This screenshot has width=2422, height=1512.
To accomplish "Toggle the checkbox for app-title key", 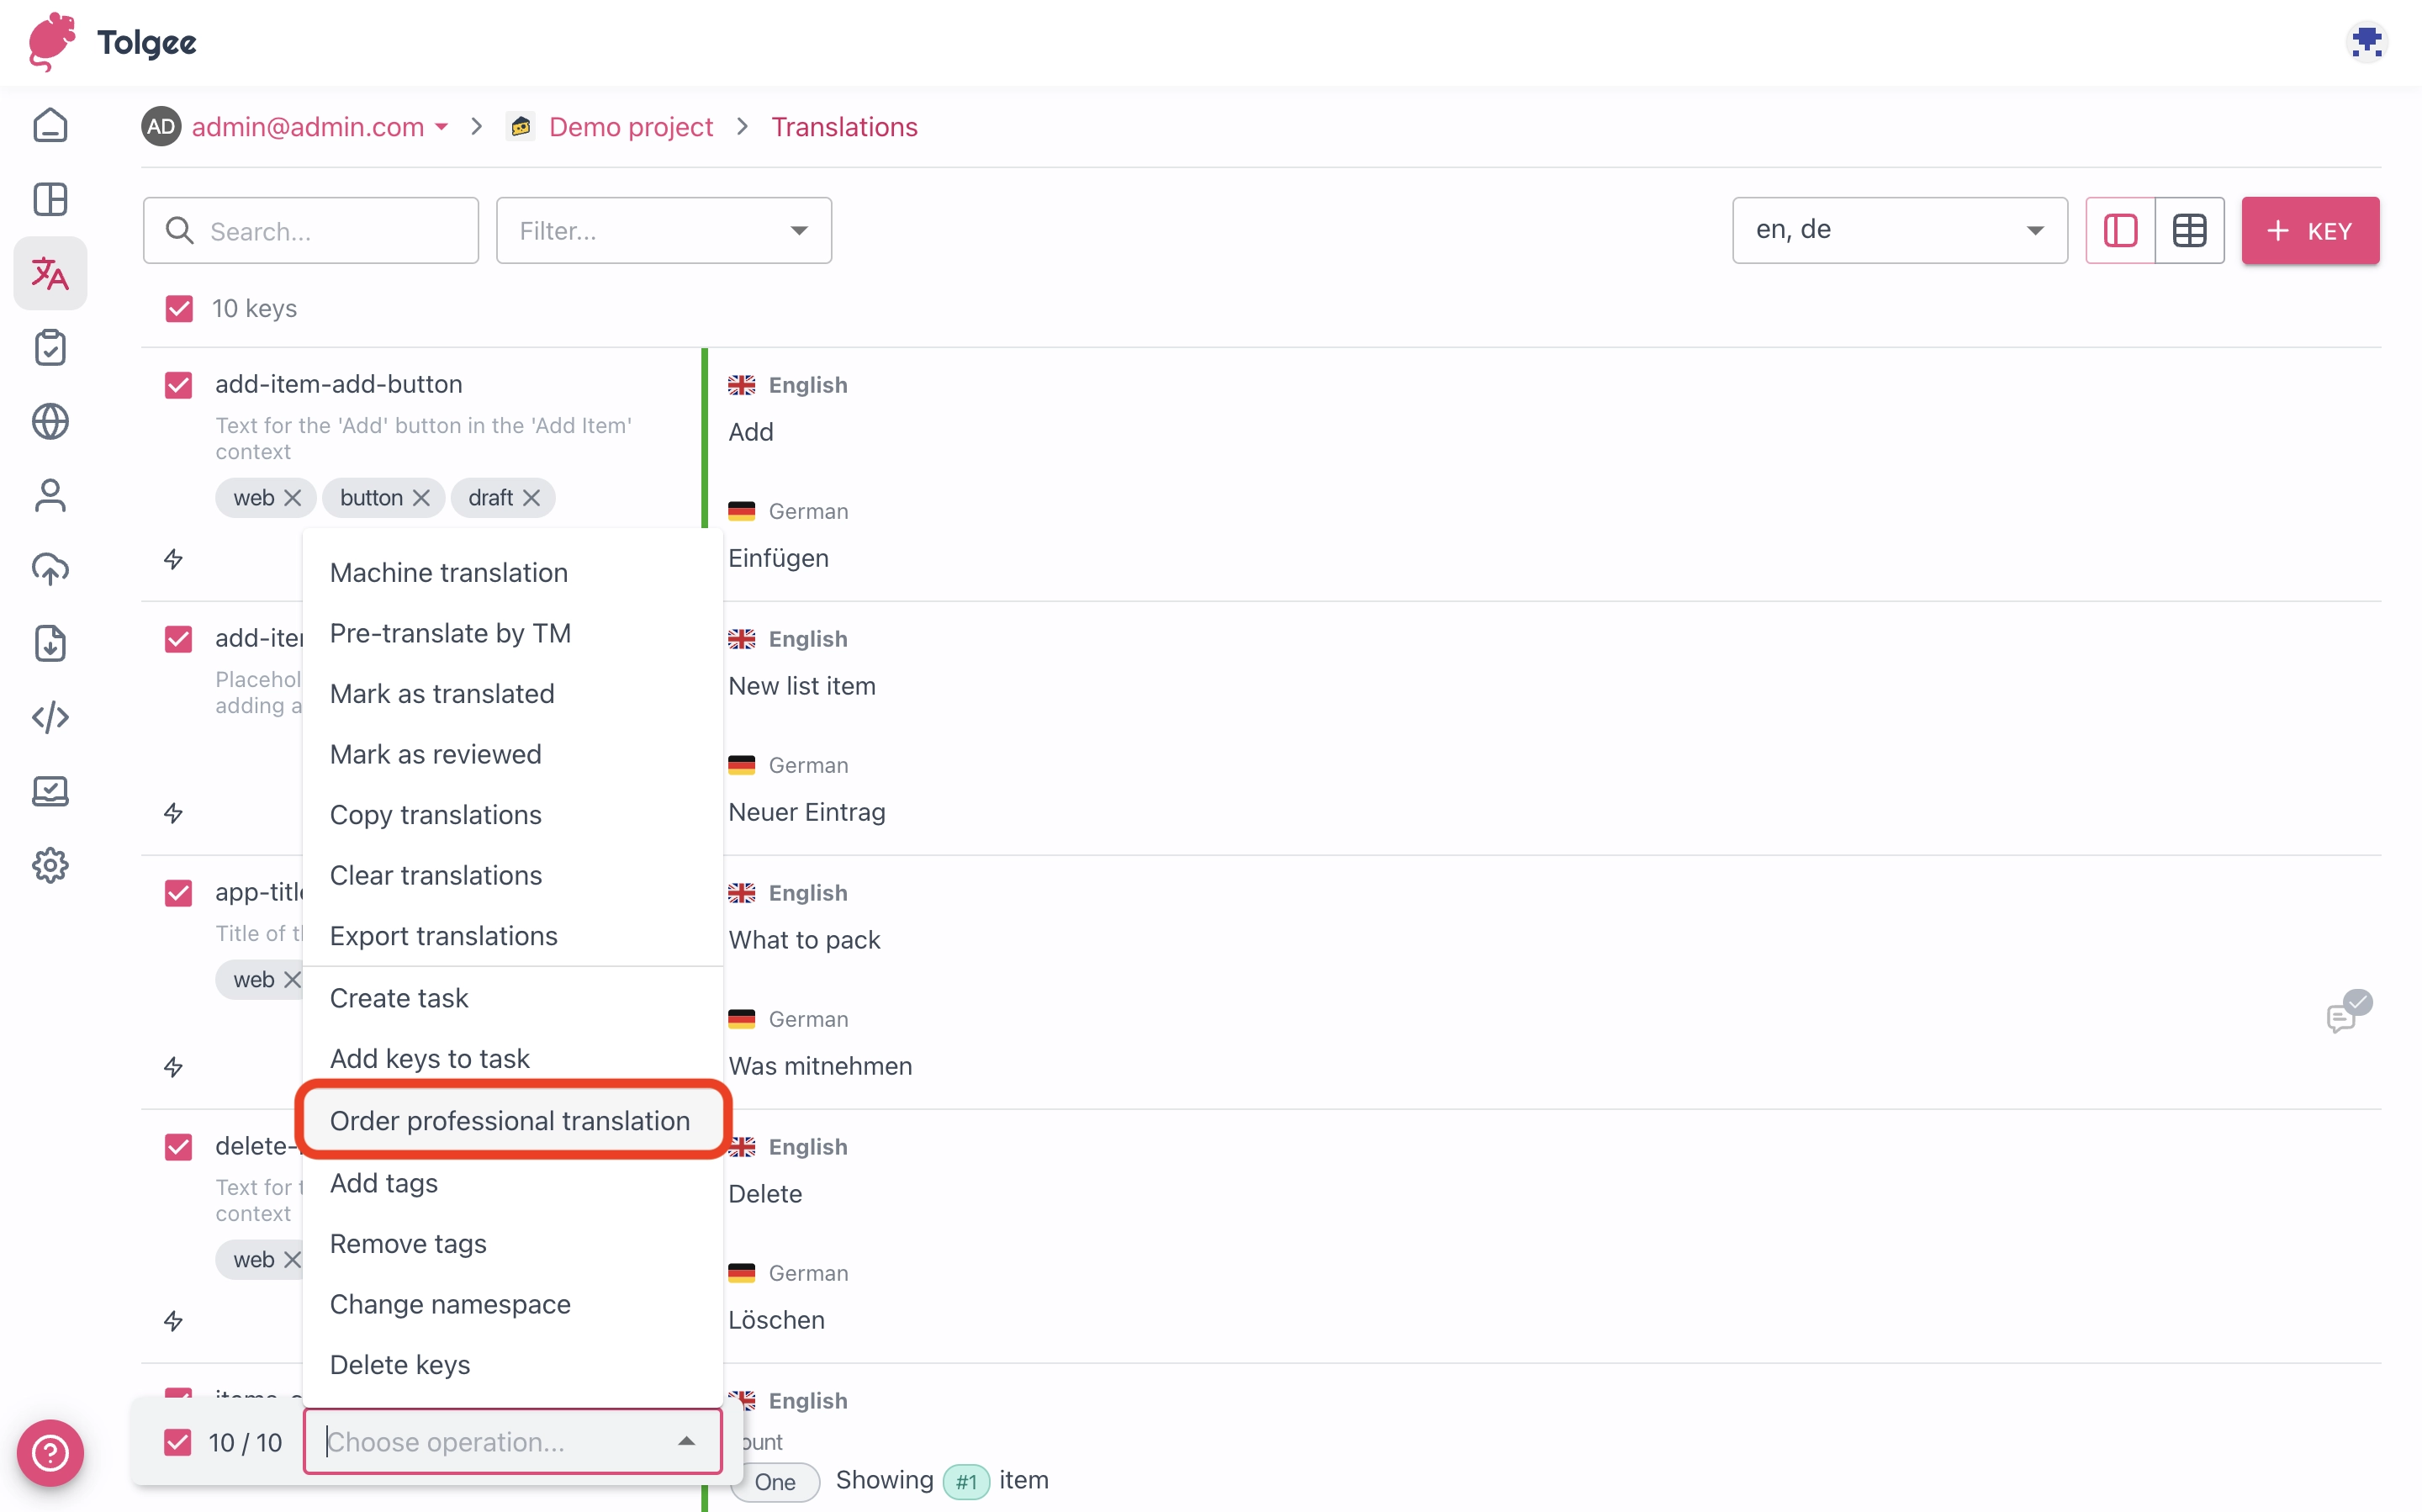I will point(177,888).
